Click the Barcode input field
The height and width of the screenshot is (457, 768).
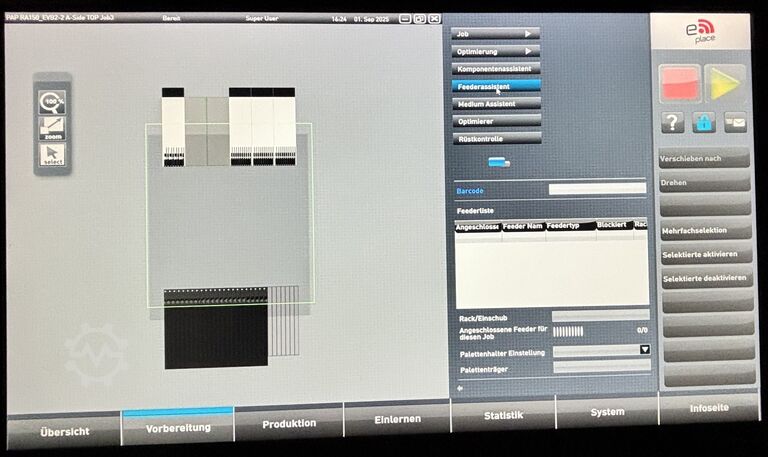pyautogui.click(x=597, y=189)
